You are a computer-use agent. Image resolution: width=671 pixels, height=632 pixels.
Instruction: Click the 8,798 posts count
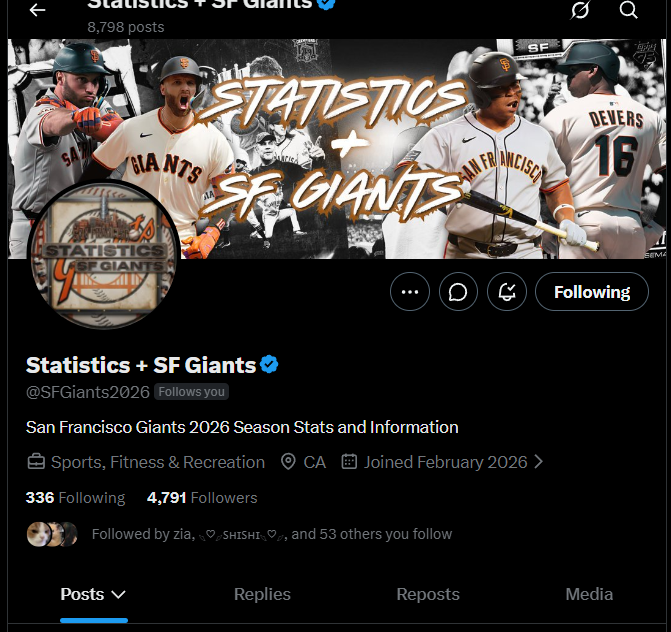tap(126, 27)
